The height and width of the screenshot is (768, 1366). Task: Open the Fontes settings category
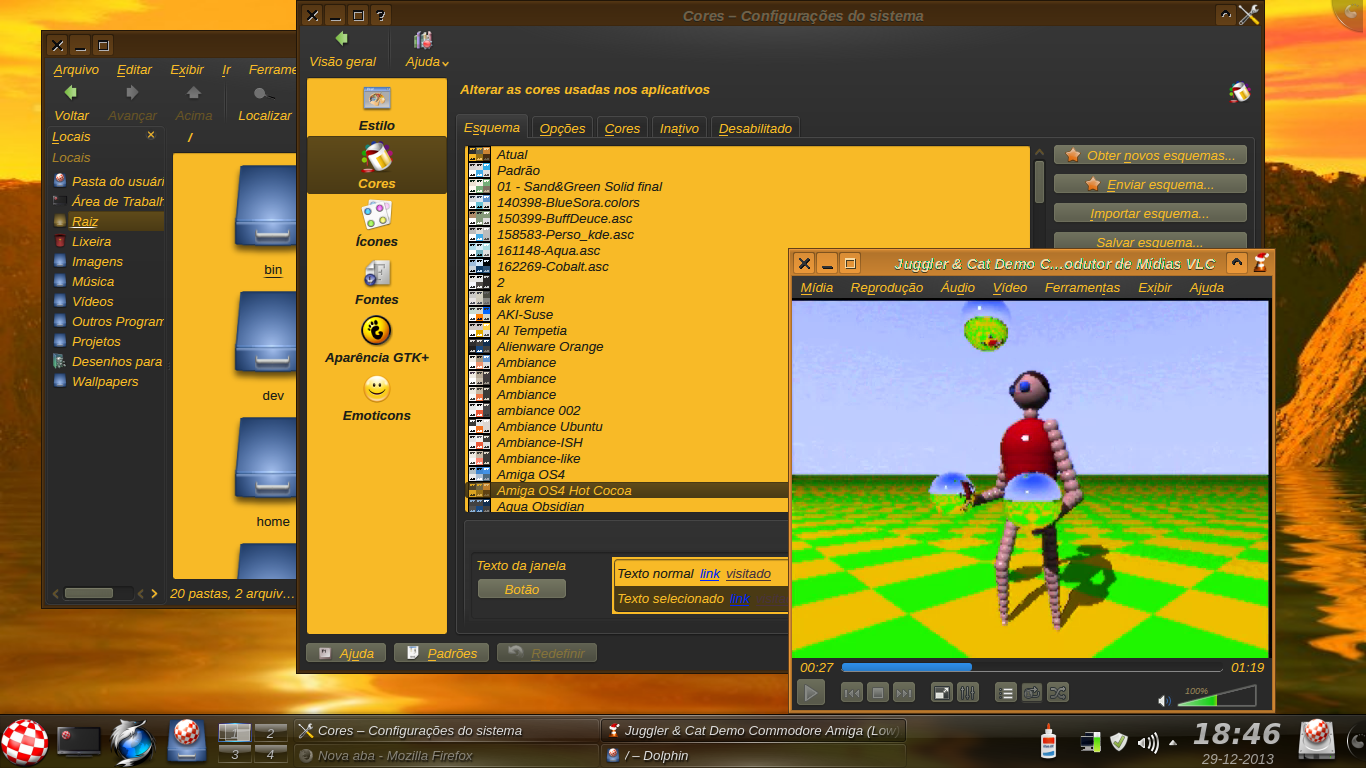[x=377, y=282]
